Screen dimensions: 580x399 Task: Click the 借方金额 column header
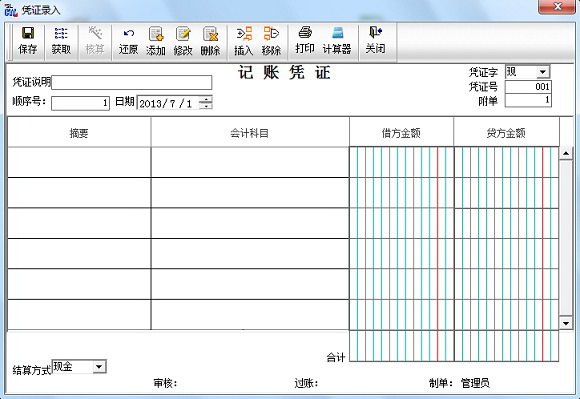[401, 133]
